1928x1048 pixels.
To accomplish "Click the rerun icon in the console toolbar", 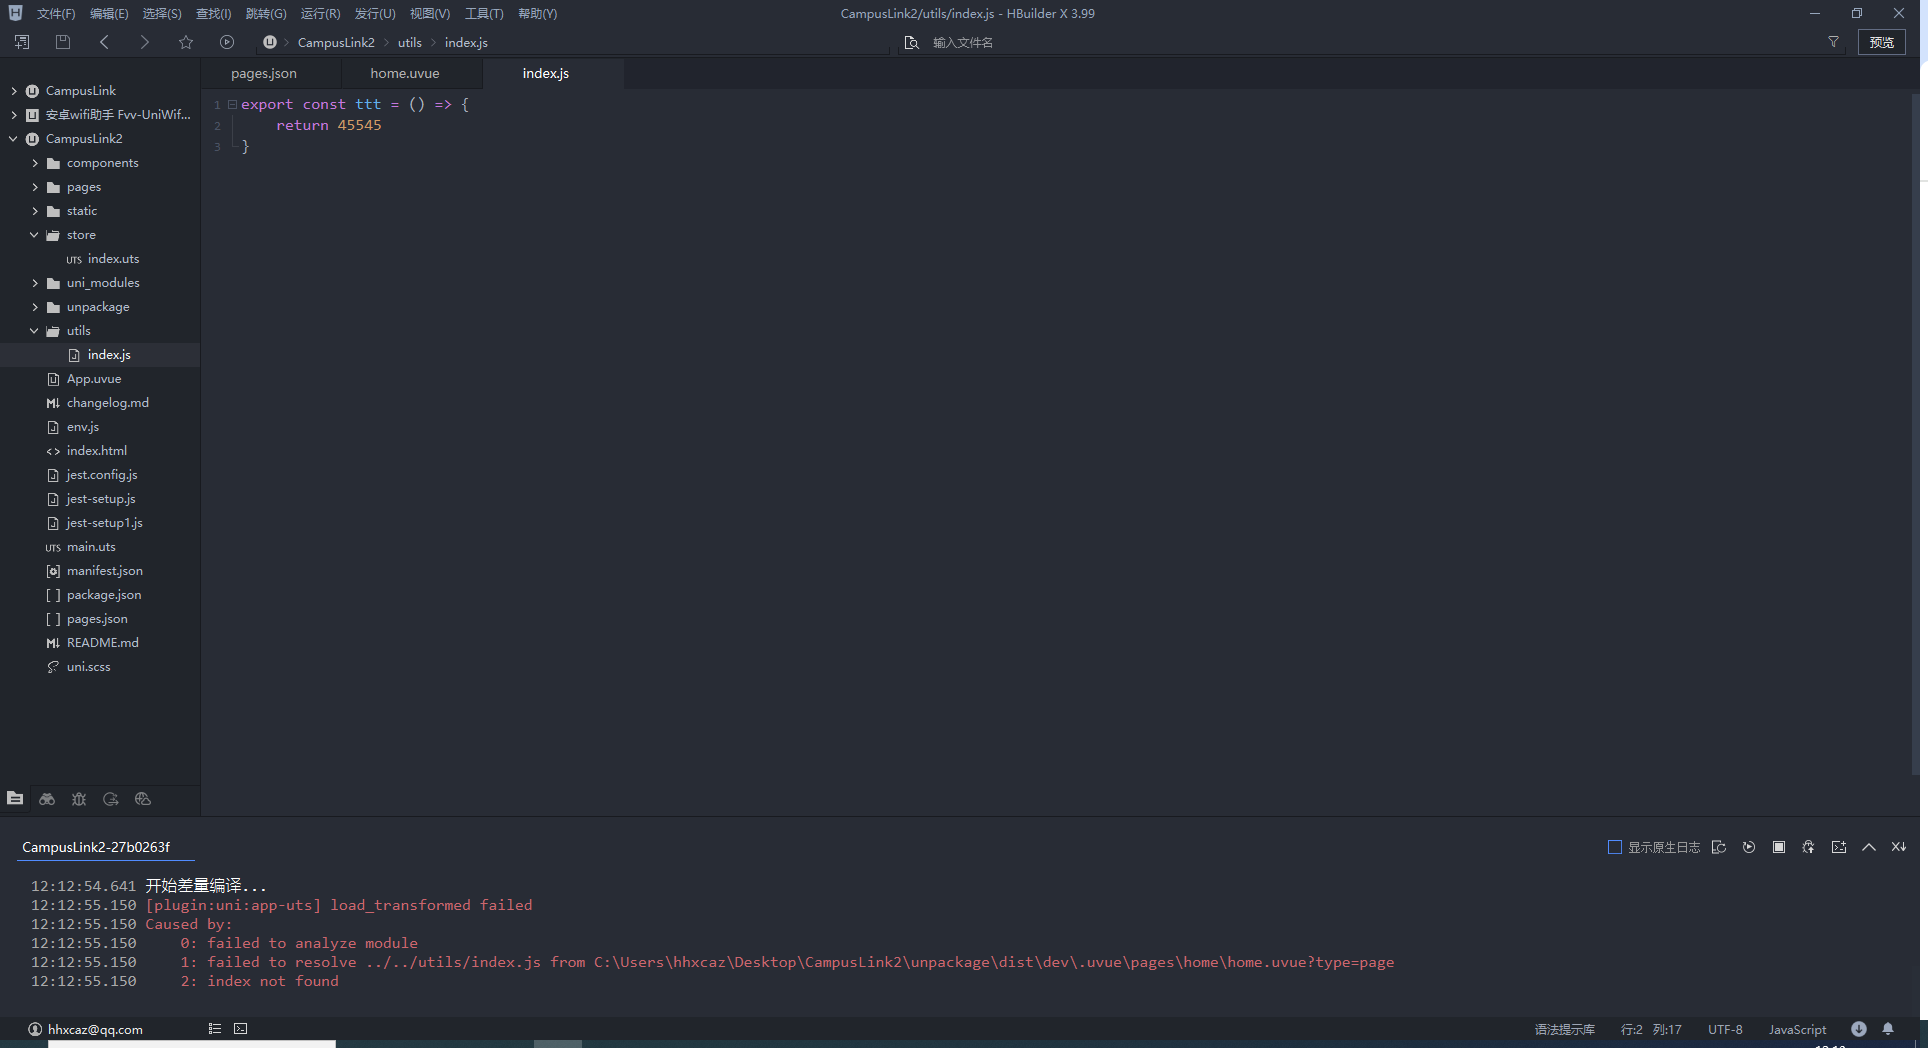I will pyautogui.click(x=1749, y=847).
